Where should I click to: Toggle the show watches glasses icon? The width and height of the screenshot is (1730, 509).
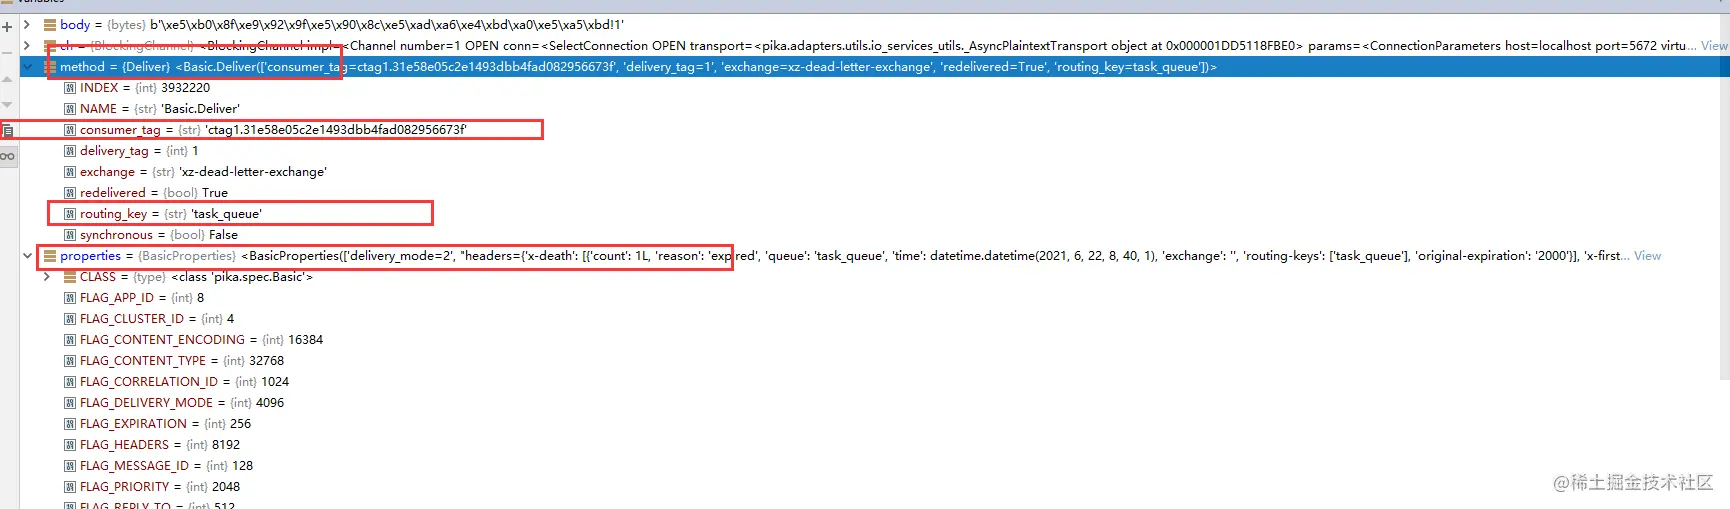(7, 156)
